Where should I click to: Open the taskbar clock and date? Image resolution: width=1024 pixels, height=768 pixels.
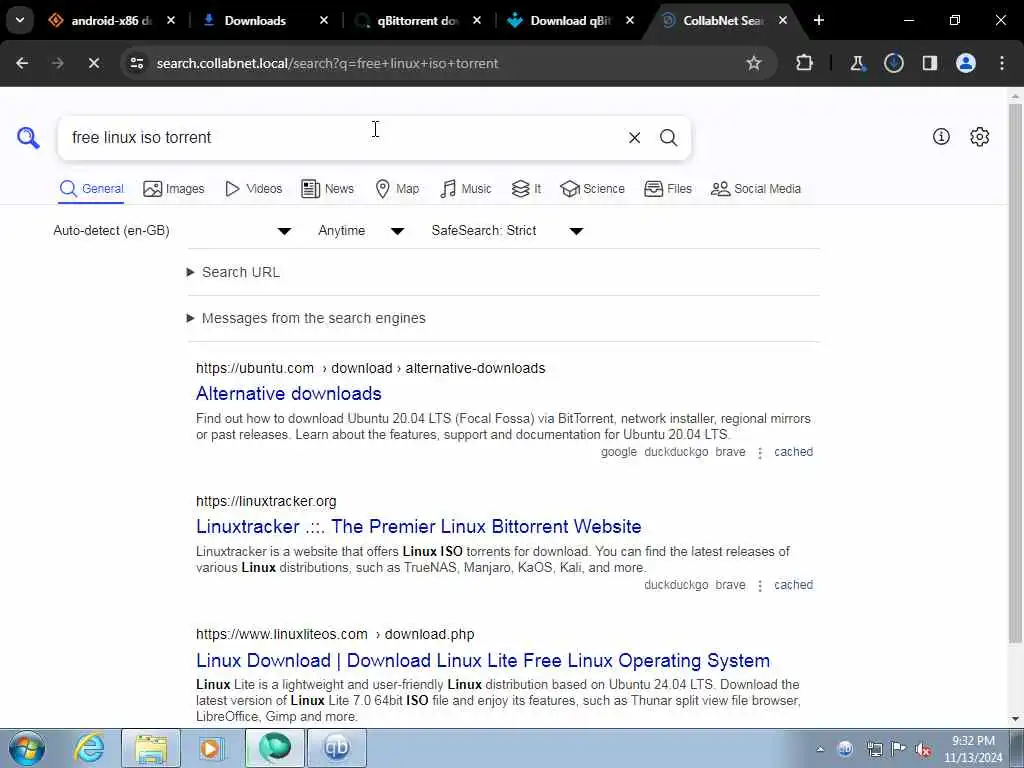[973, 749]
